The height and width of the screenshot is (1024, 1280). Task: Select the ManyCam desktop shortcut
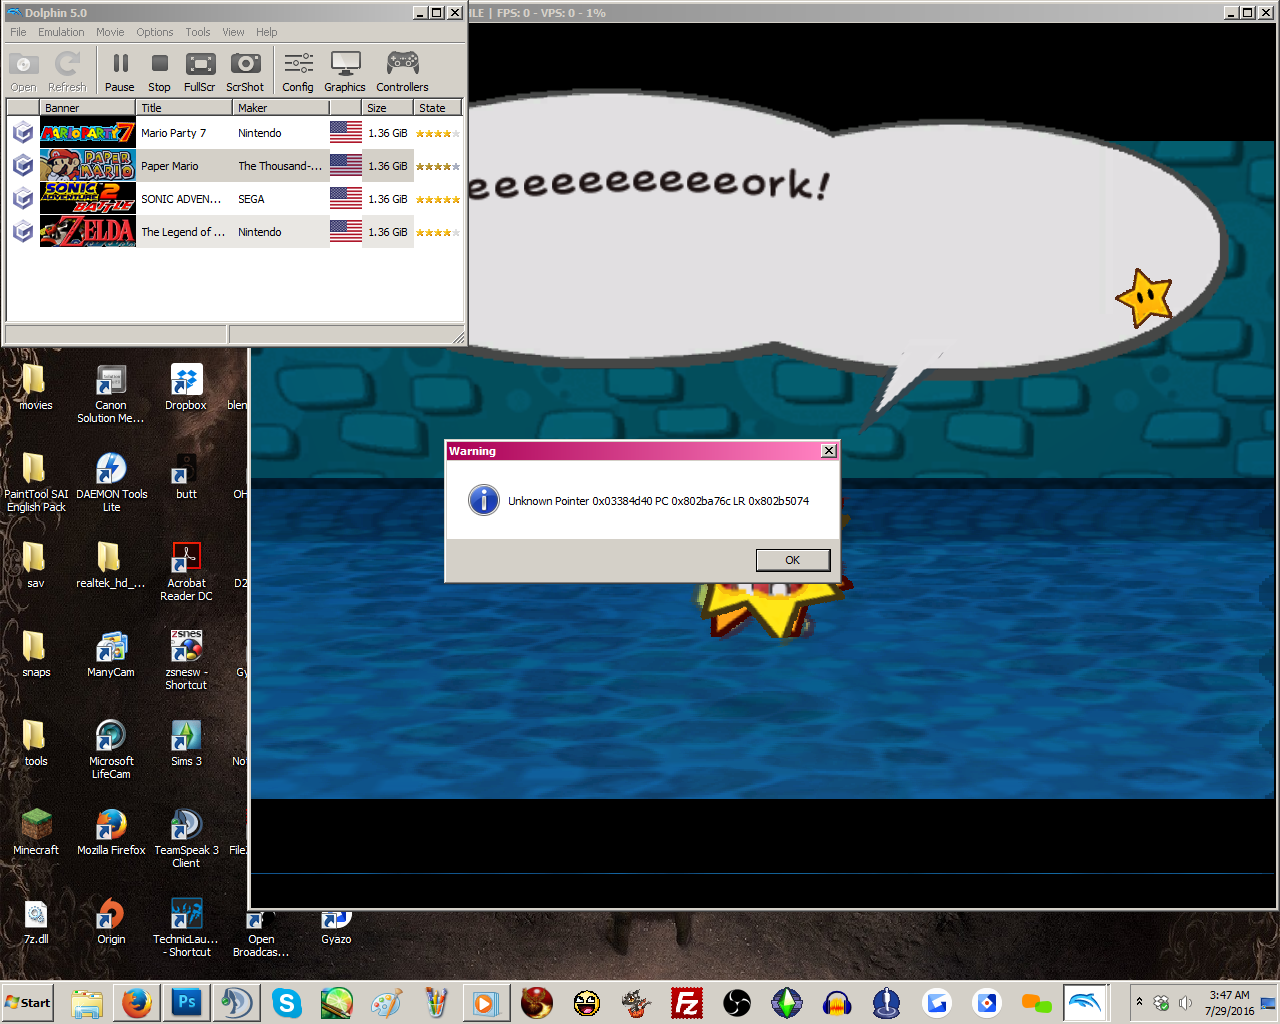coord(111,654)
